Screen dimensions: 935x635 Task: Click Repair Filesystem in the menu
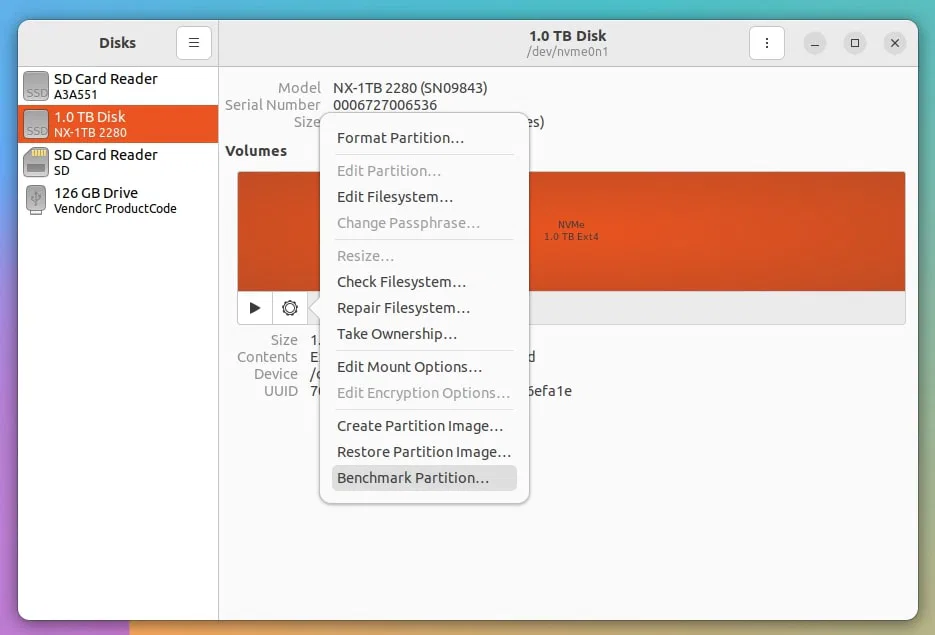coord(403,308)
